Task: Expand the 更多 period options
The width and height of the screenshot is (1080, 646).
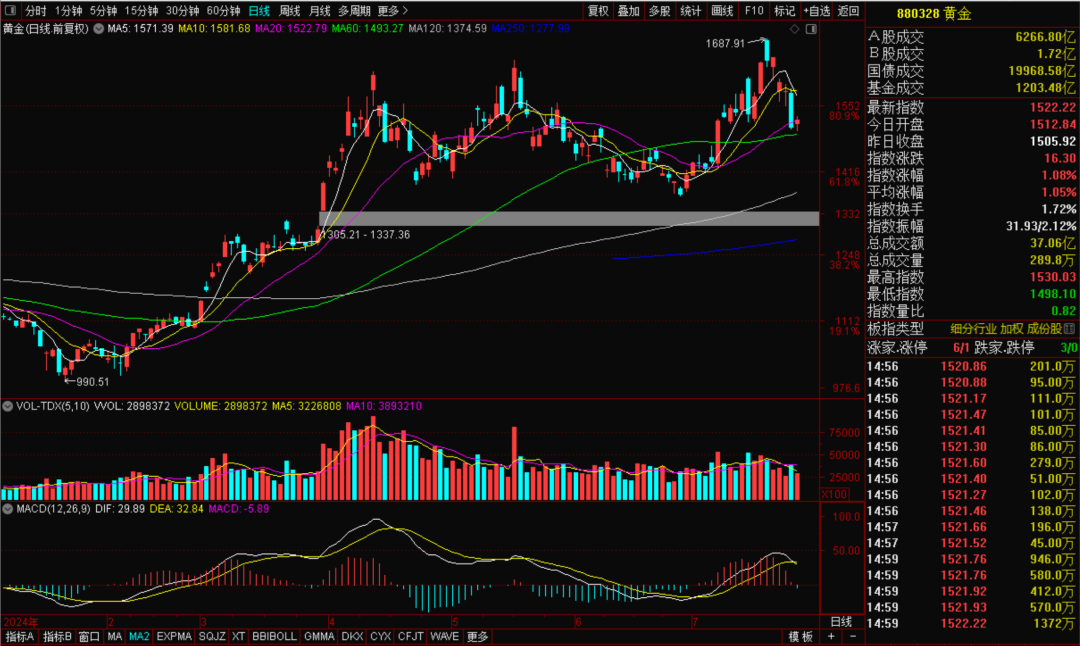Action: (x=388, y=11)
